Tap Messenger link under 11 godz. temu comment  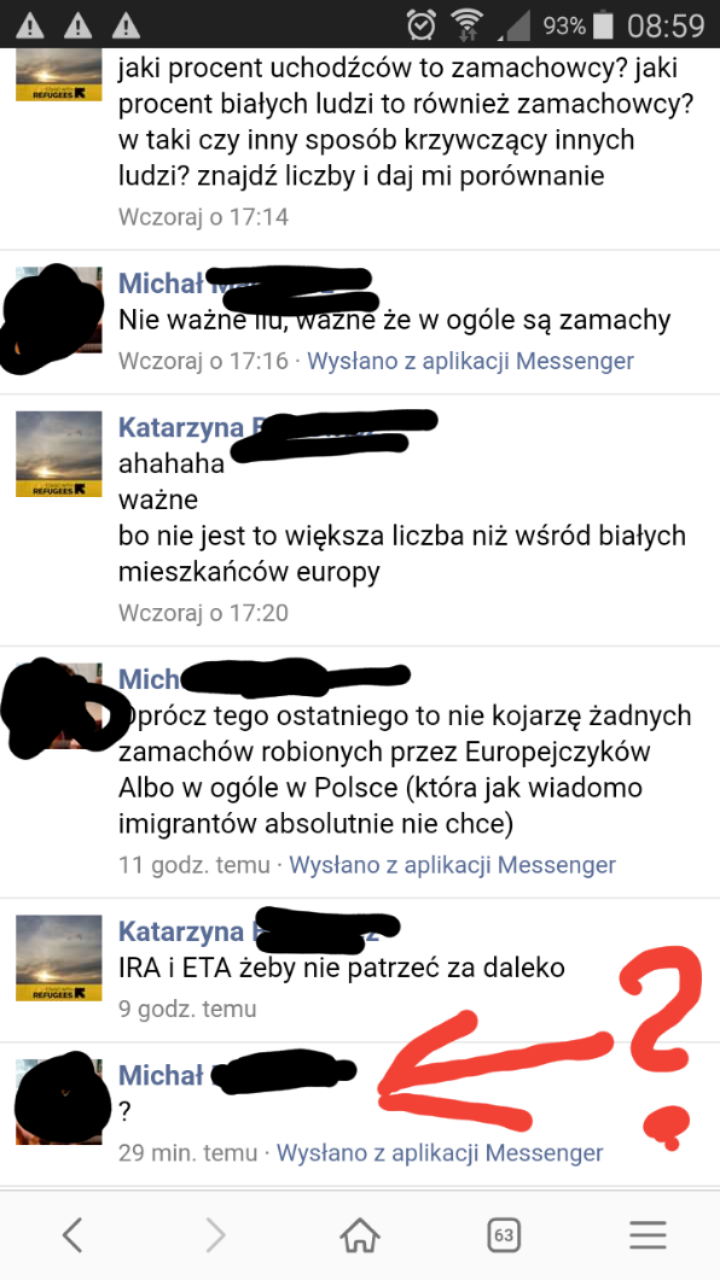[x=452, y=865]
